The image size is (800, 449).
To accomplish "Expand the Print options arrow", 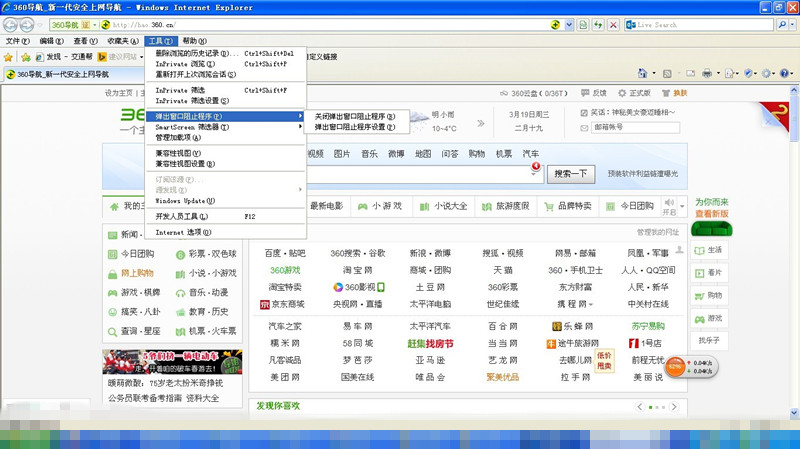I will pyautogui.click(x=718, y=73).
